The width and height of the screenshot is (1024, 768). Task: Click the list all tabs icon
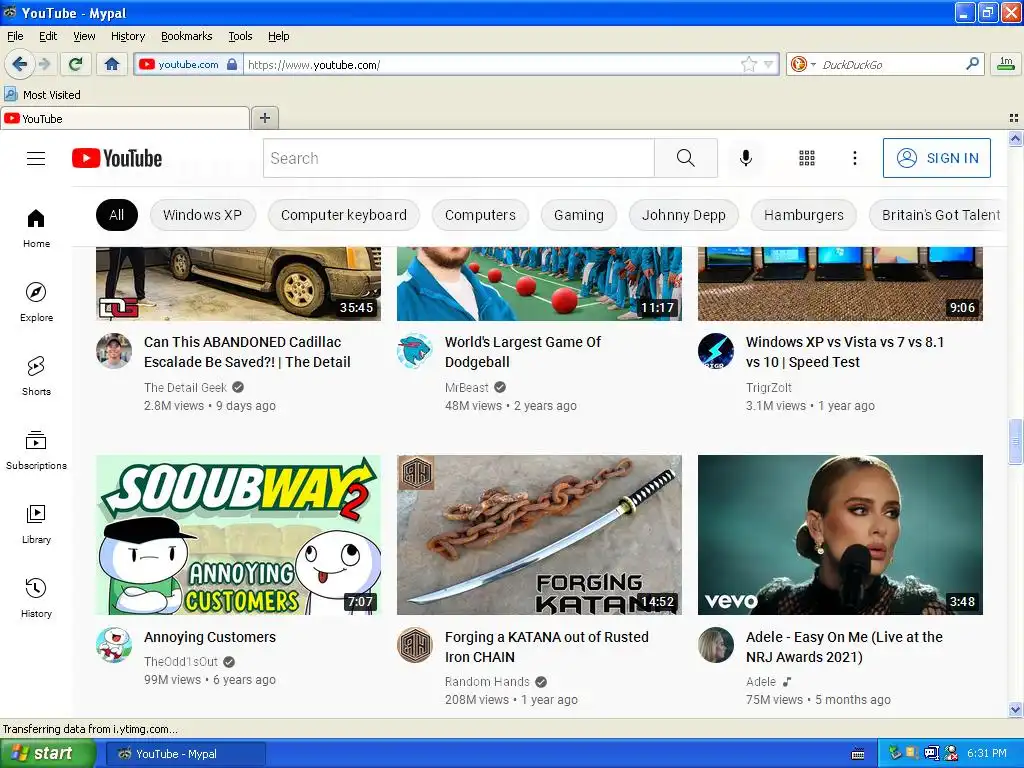(x=1014, y=118)
